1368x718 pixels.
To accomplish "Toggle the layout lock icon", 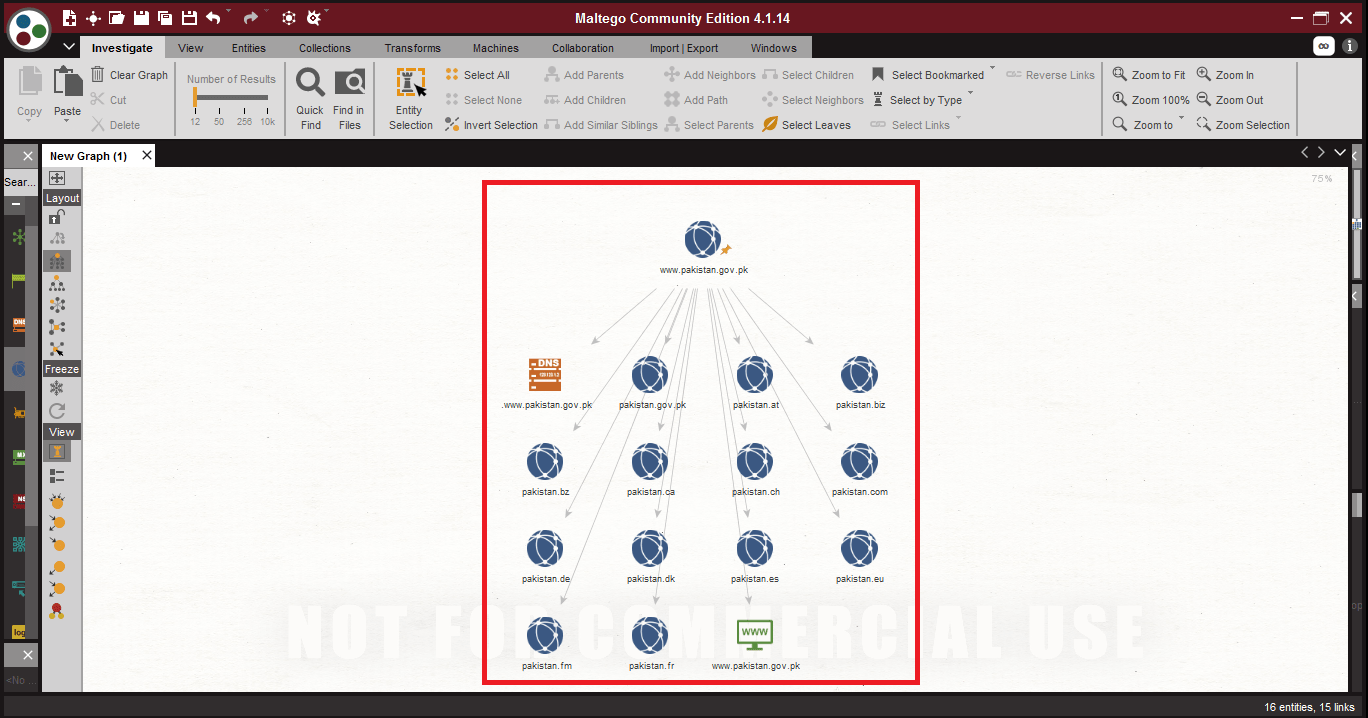I will (x=57, y=217).
